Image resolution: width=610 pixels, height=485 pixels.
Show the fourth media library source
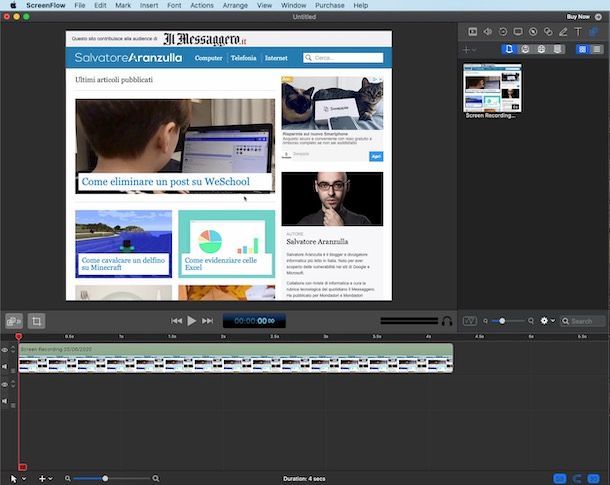tap(557, 49)
